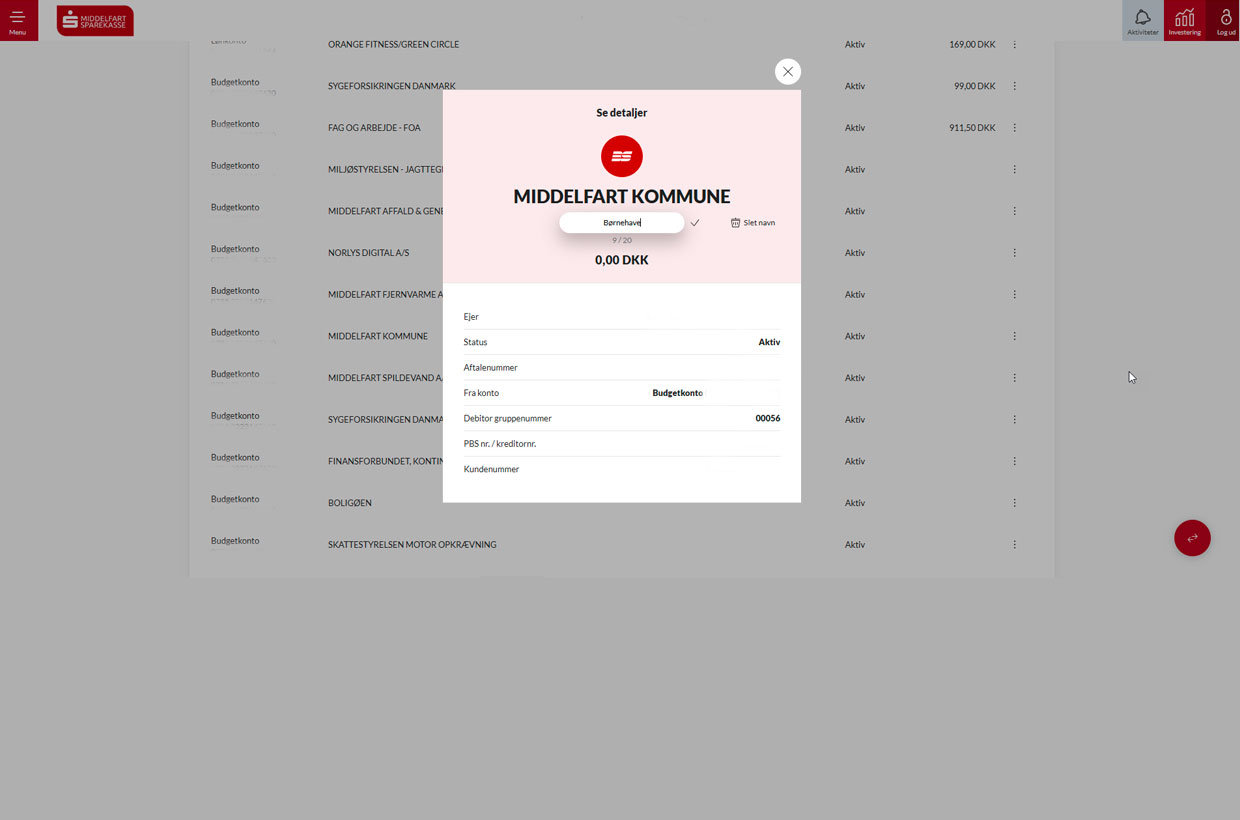Image resolution: width=1240 pixels, height=820 pixels.
Task: Open Aktiviteter bell notifications
Action: coord(1142,20)
